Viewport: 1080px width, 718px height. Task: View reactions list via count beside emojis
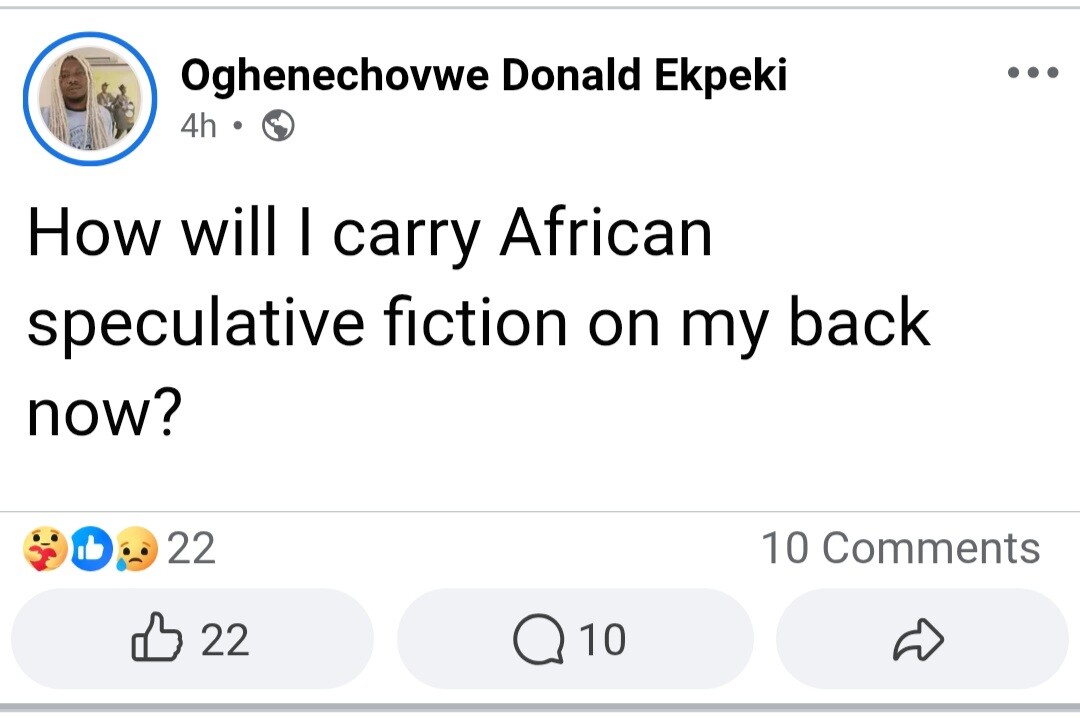191,549
